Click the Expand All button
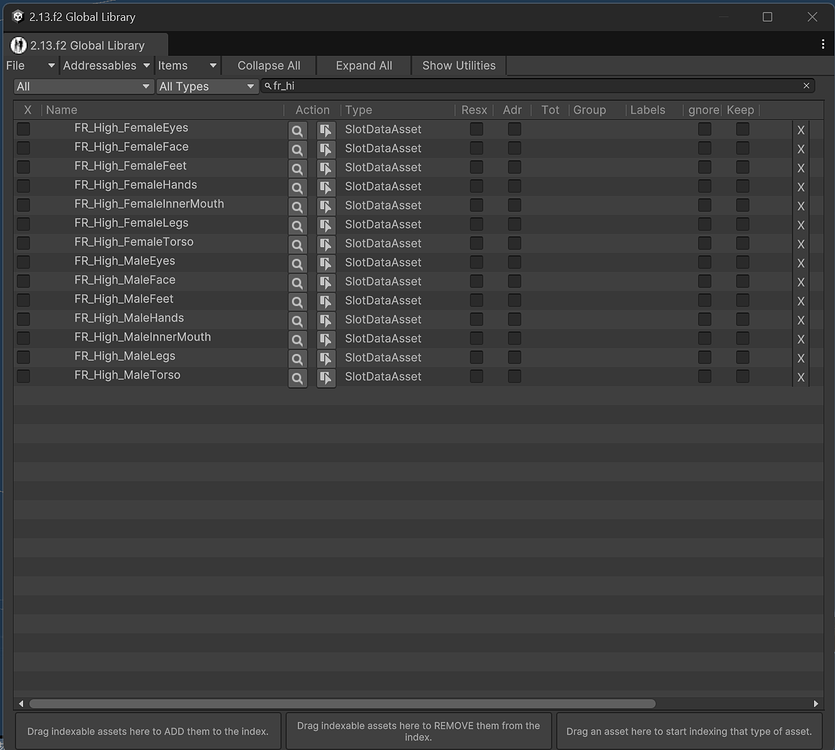 (x=362, y=65)
